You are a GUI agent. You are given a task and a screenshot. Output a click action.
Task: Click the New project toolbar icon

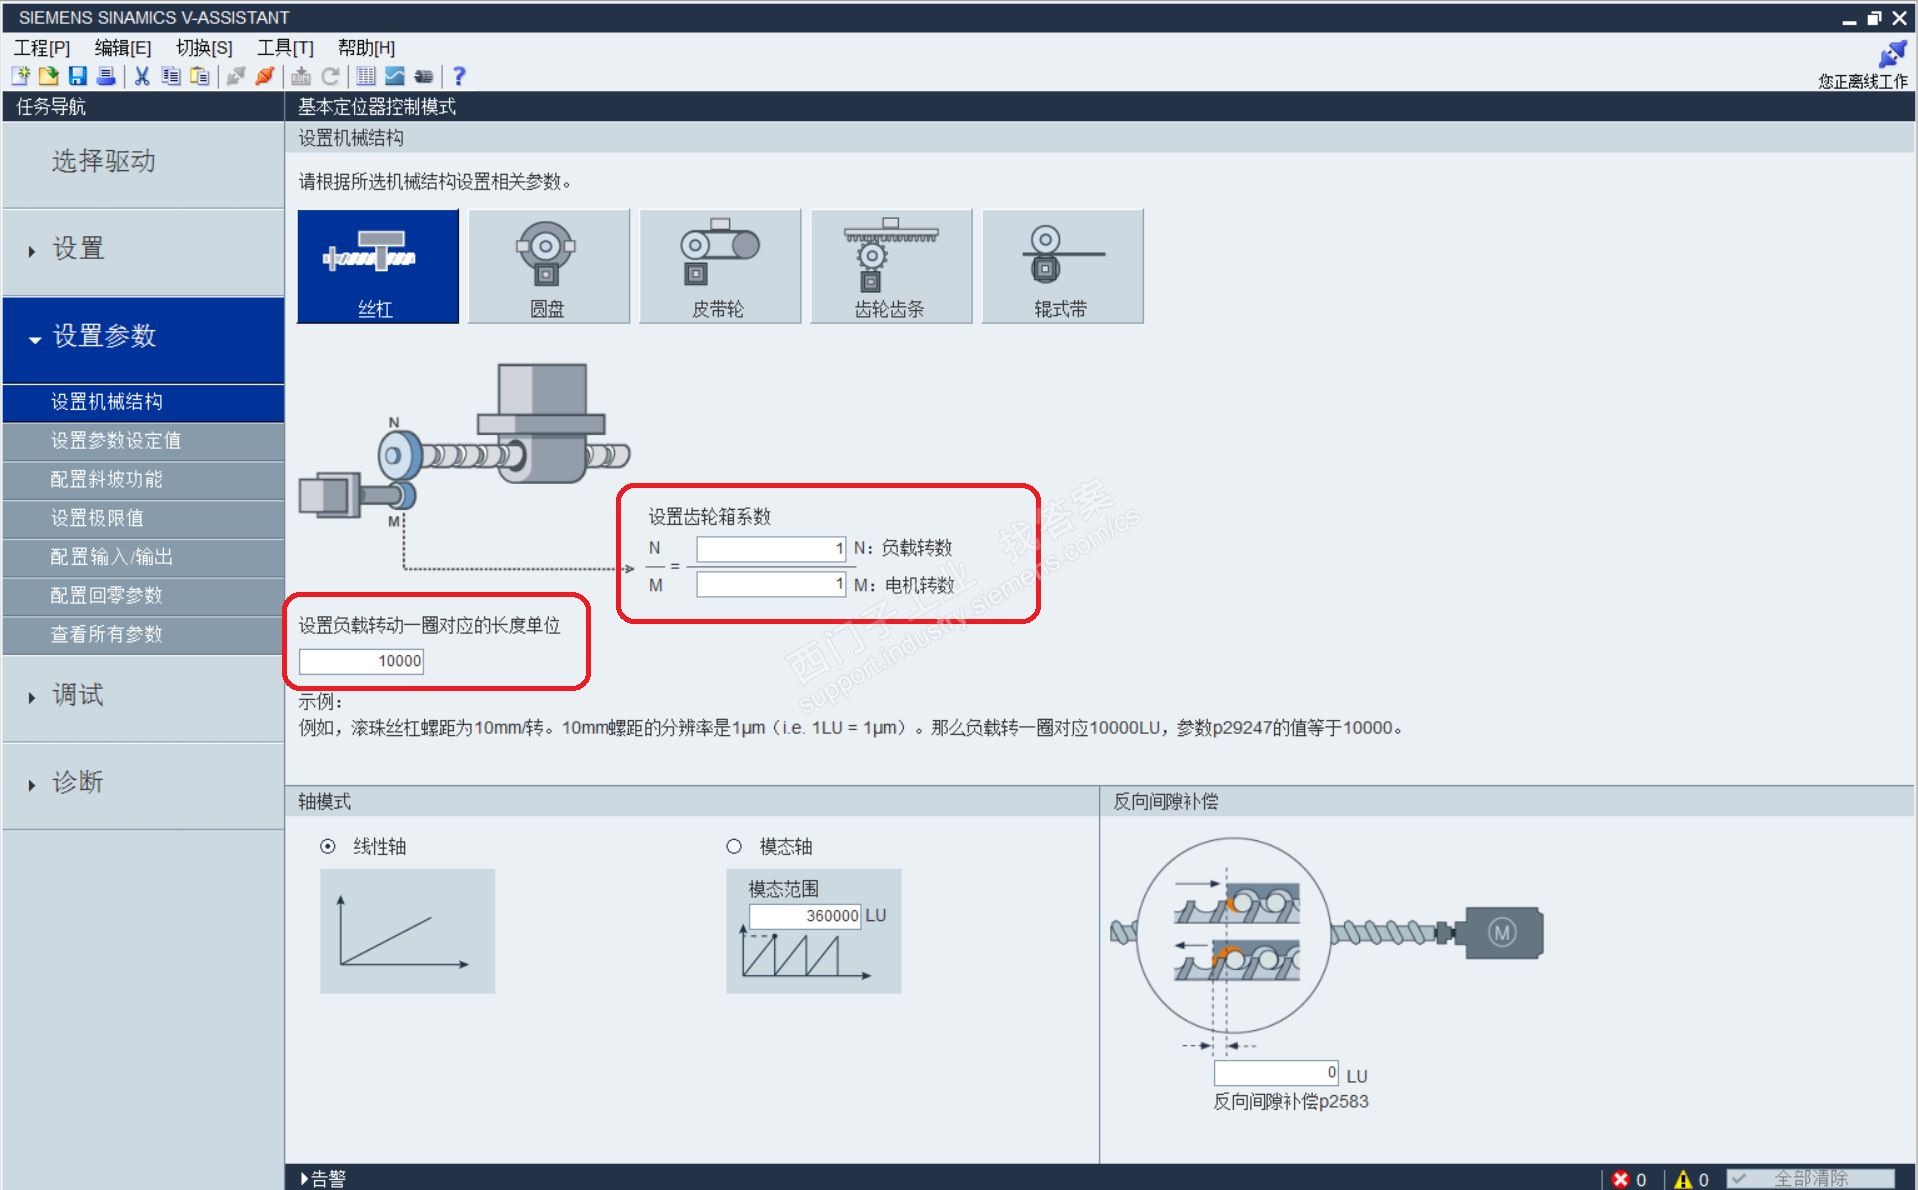[x=20, y=76]
